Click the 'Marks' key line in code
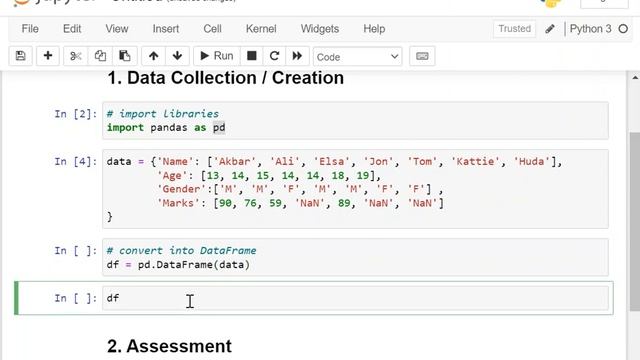Image resolution: width=640 pixels, height=360 pixels. click(300, 203)
